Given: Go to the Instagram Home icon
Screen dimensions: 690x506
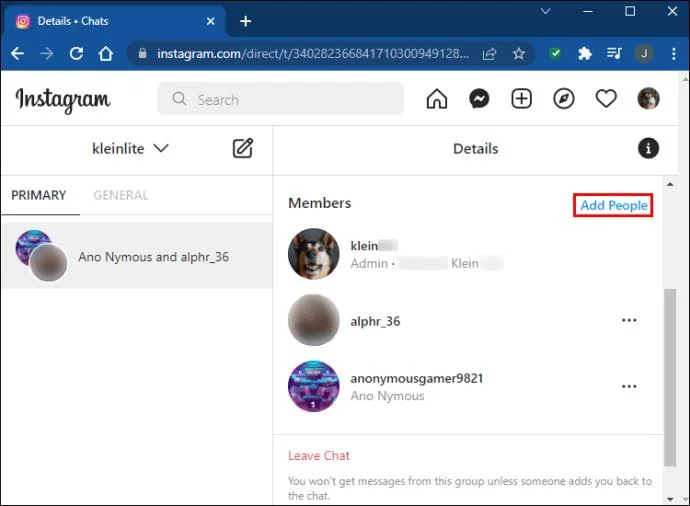Looking at the screenshot, I should (x=437, y=99).
